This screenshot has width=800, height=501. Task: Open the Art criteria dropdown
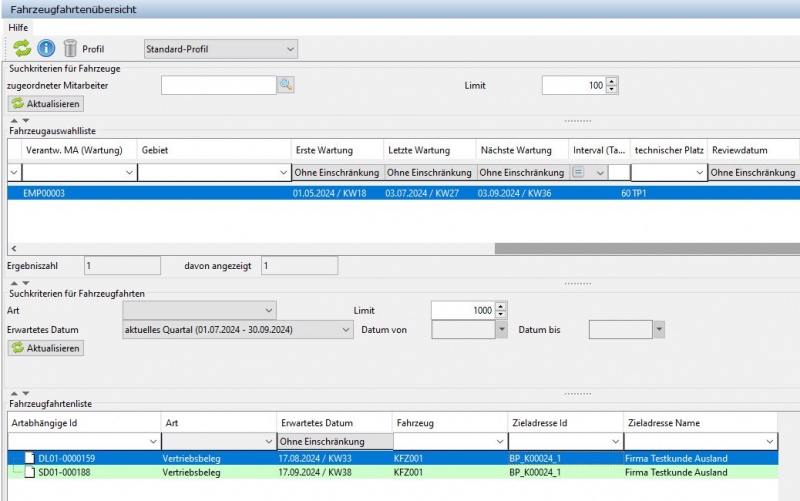point(268,310)
